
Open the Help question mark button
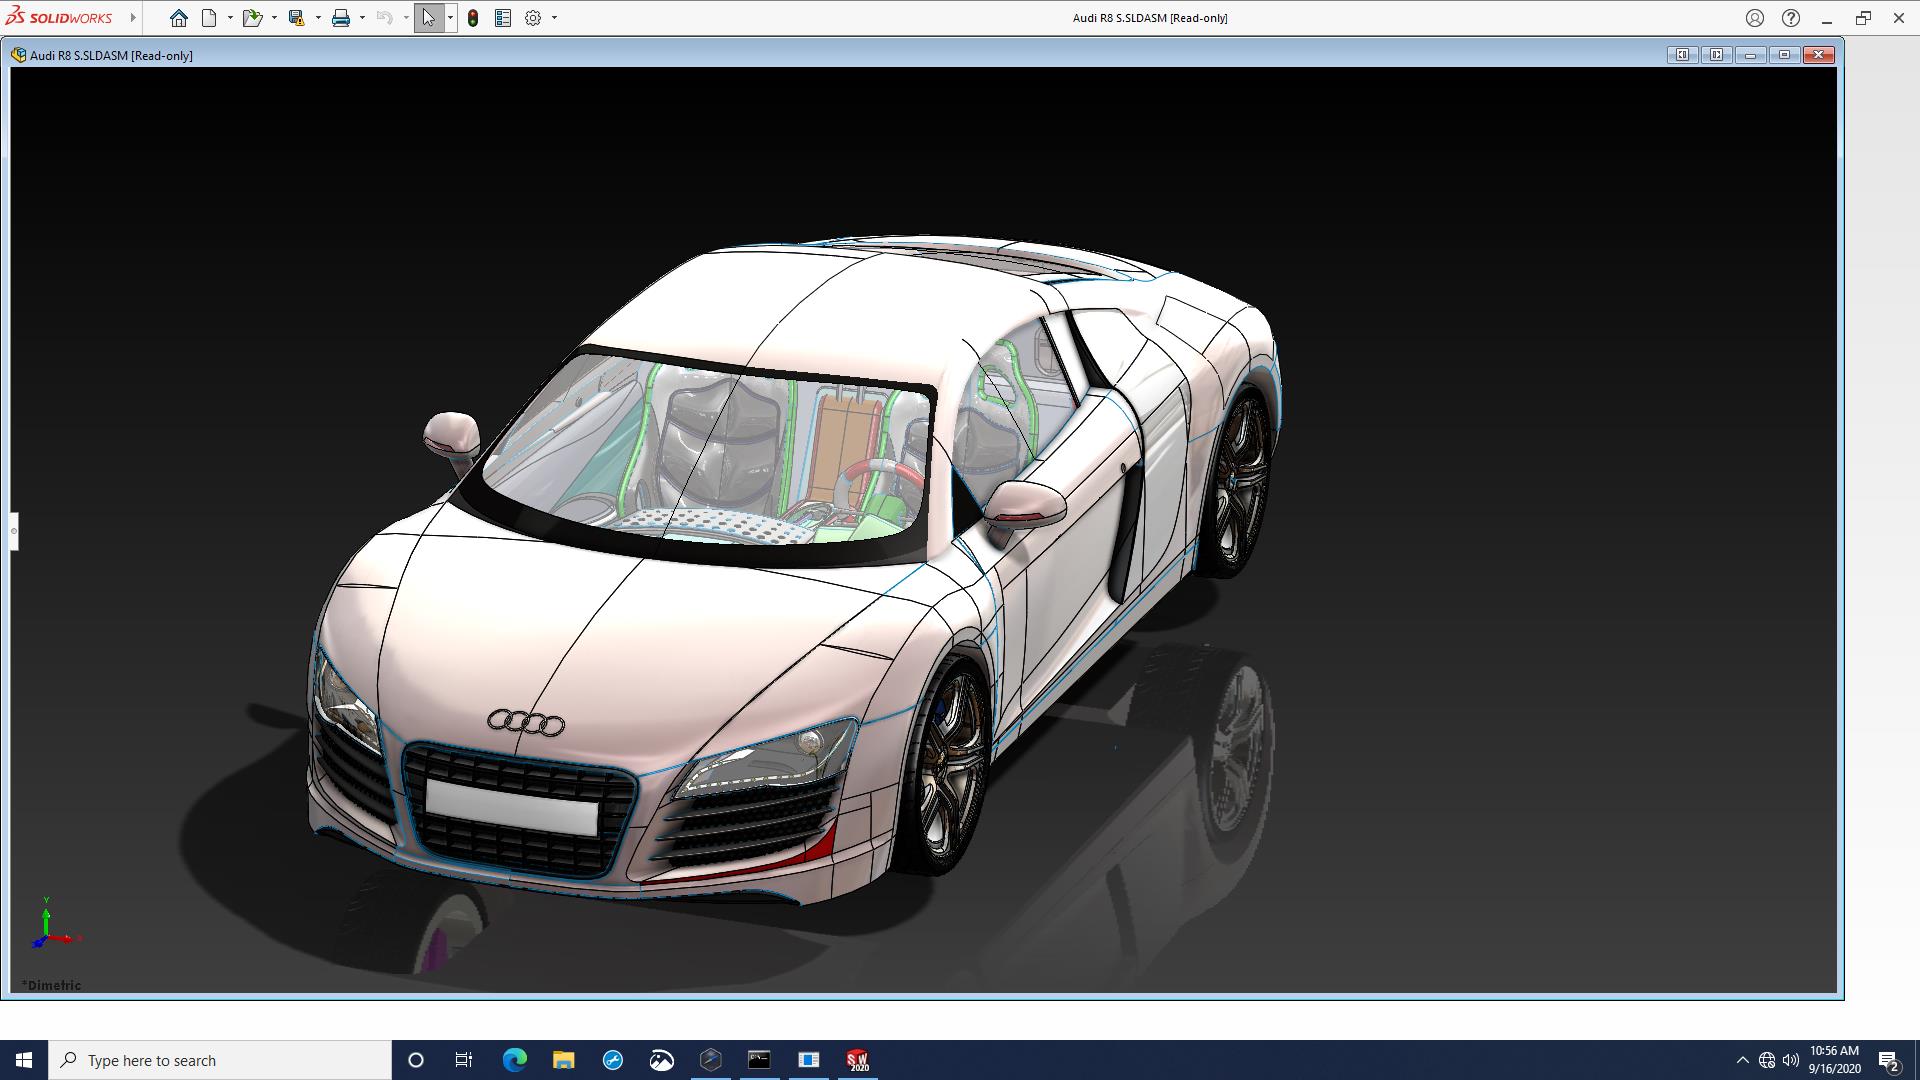pyautogui.click(x=1791, y=18)
